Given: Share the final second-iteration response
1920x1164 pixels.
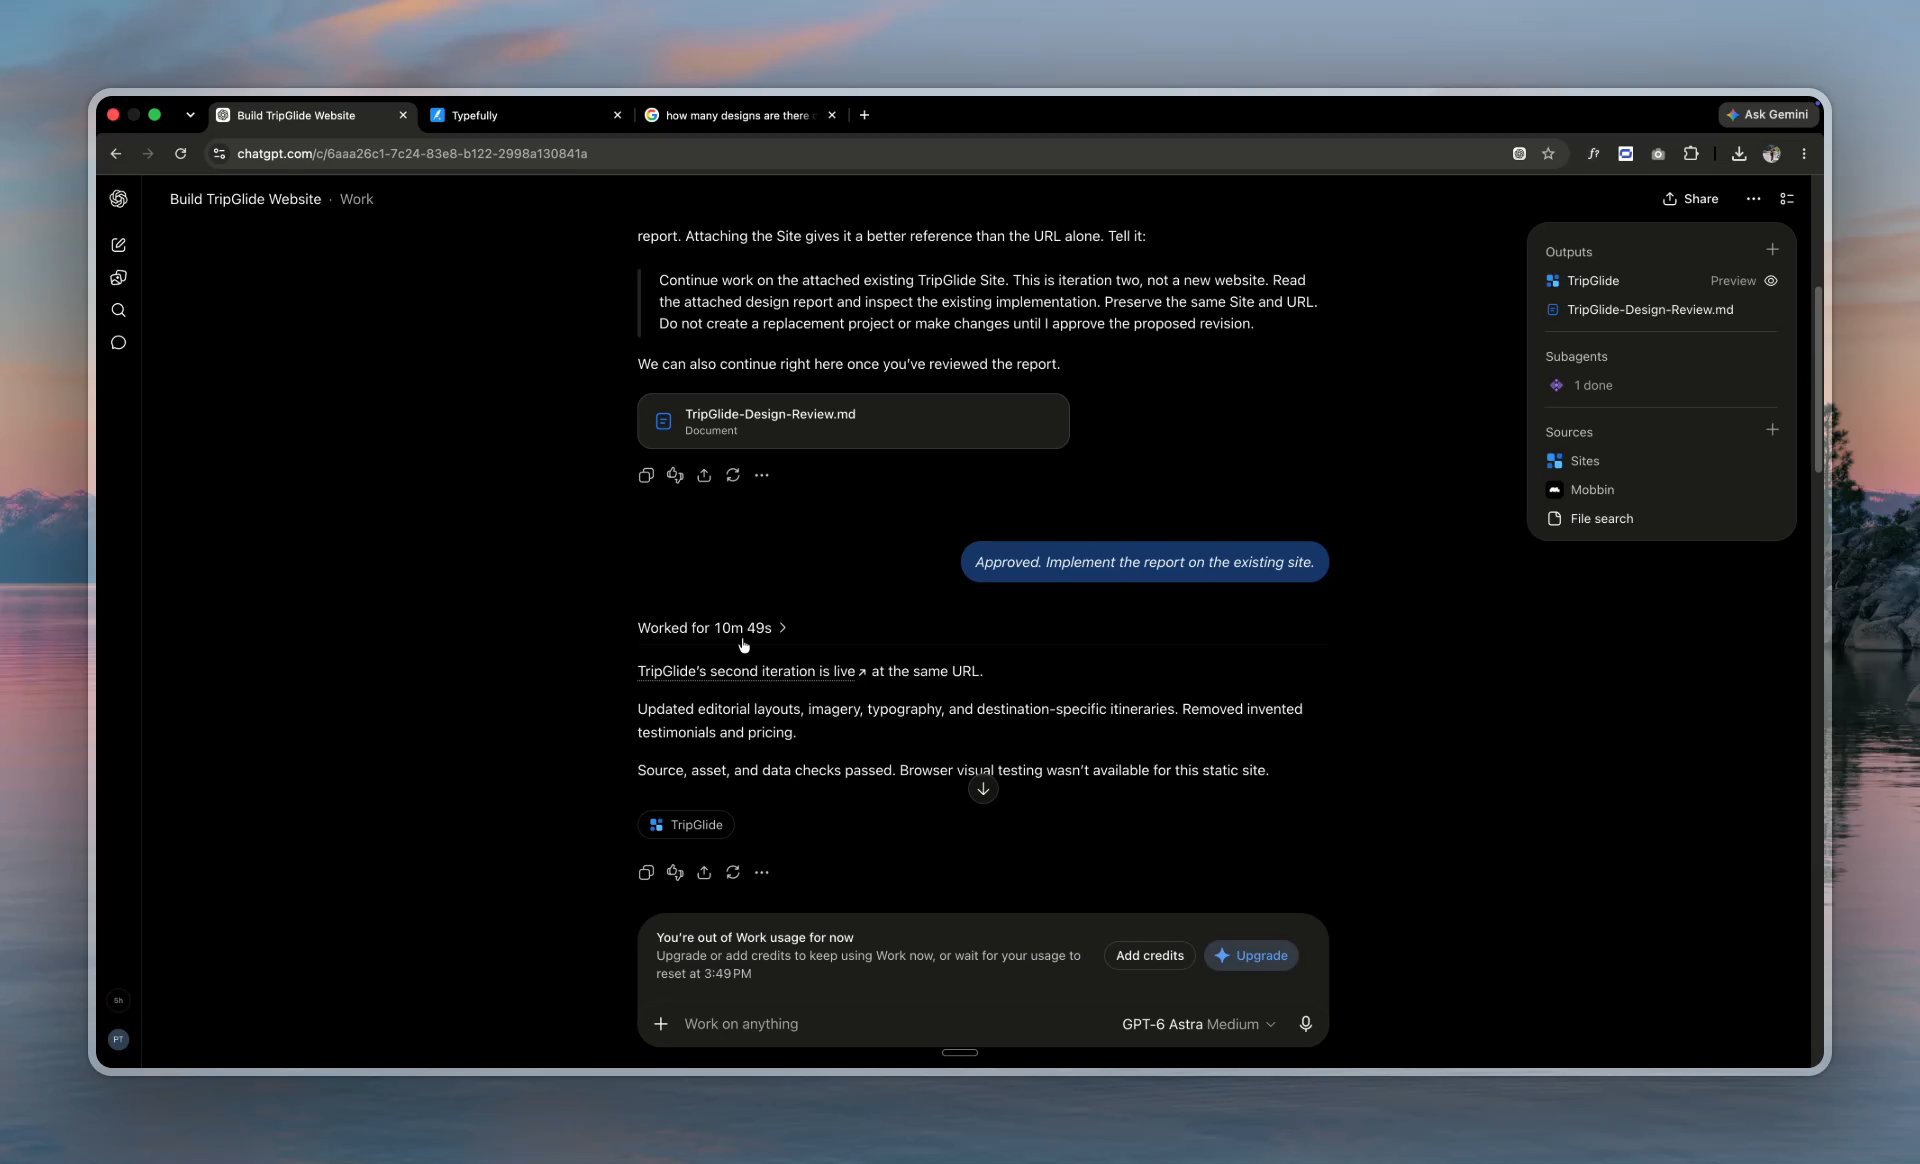Looking at the screenshot, I should (704, 872).
